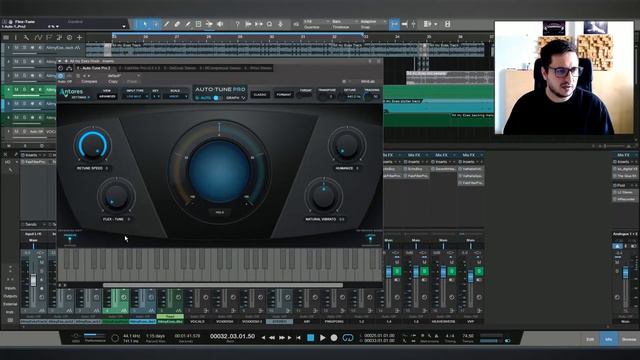Viewport: 640px width, 360px height.
Task: Switch the Auto/Graph mode toggle in Auto-Tune
Action: pyautogui.click(x=216, y=98)
